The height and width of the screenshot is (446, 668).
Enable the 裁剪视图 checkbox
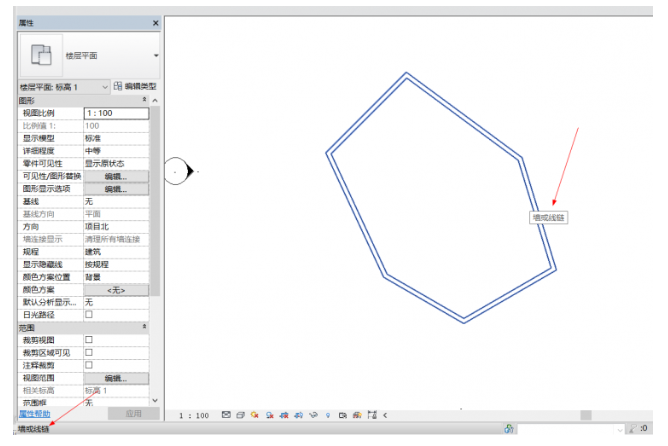pyautogui.click(x=89, y=340)
